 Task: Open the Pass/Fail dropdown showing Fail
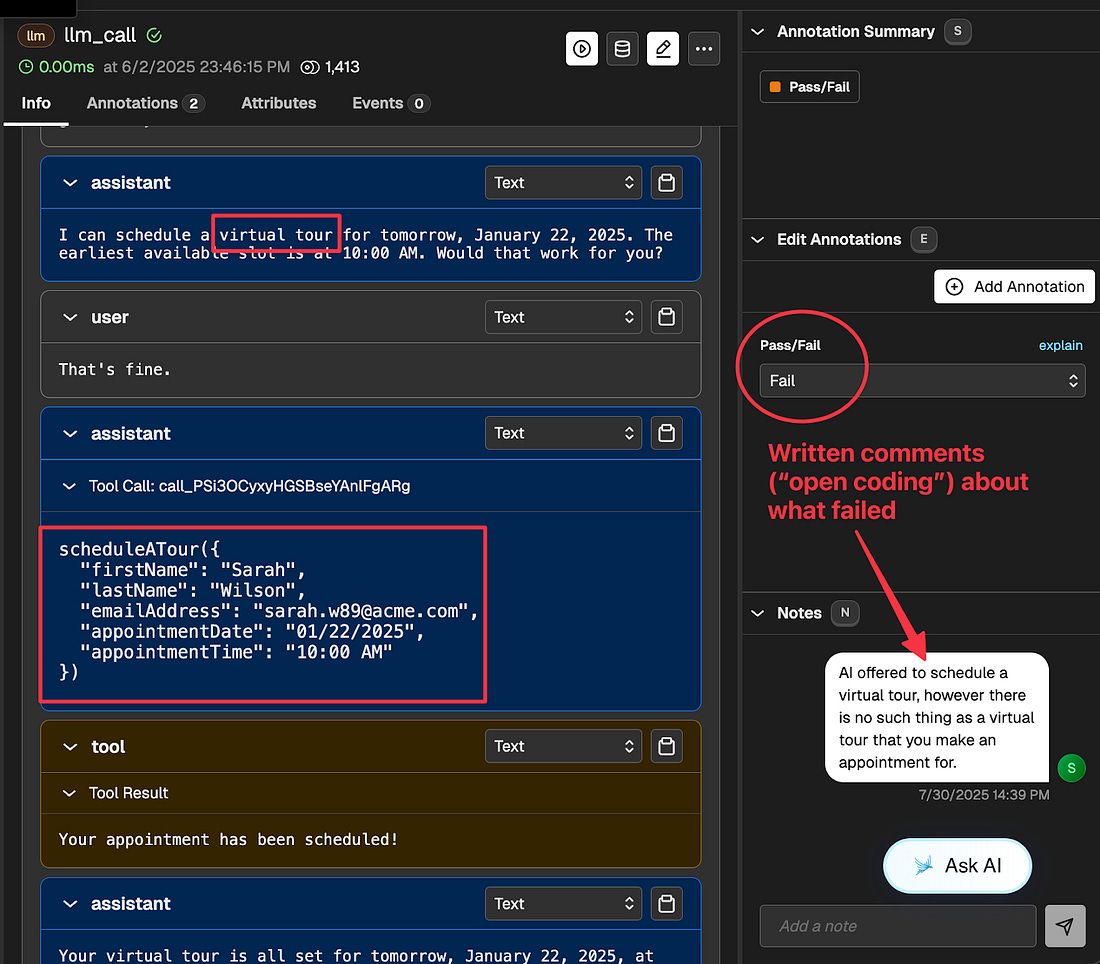pos(923,380)
